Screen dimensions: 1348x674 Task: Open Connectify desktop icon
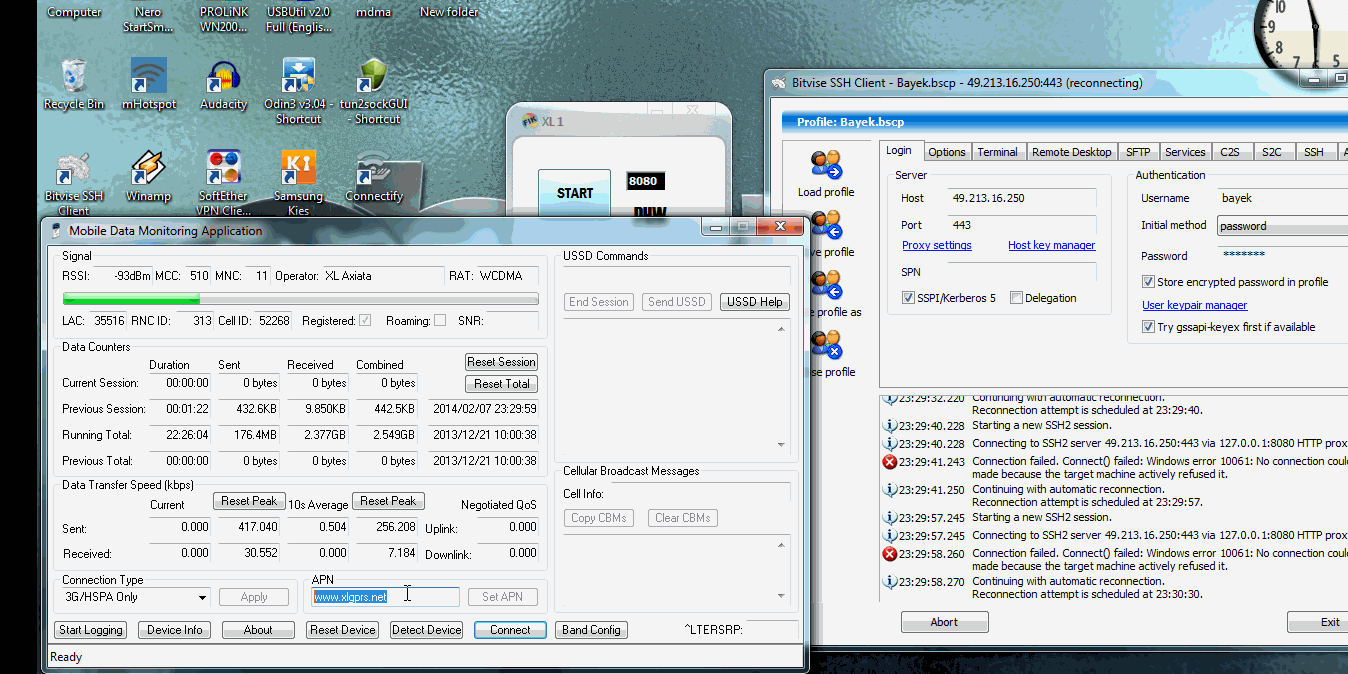(x=374, y=176)
